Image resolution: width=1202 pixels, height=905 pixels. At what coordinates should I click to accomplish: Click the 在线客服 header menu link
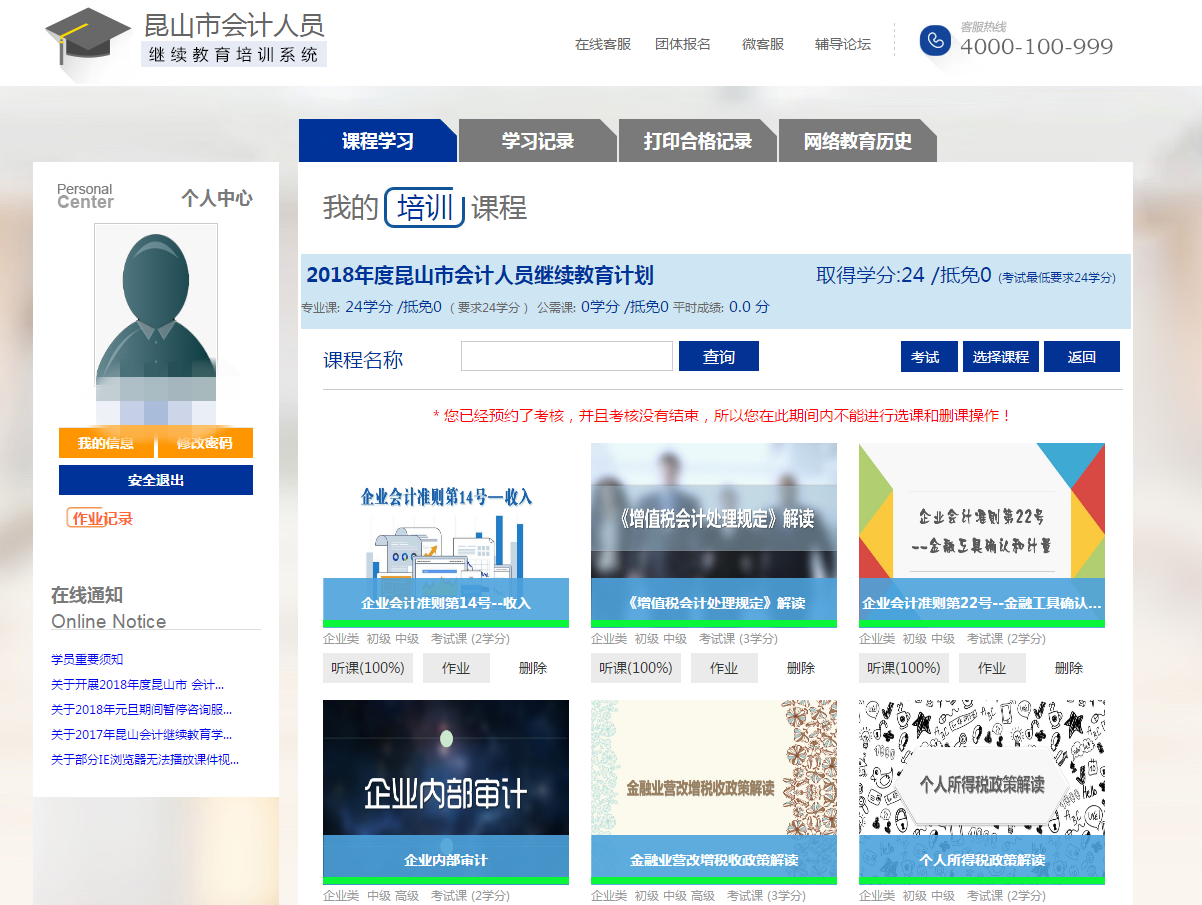coord(603,44)
